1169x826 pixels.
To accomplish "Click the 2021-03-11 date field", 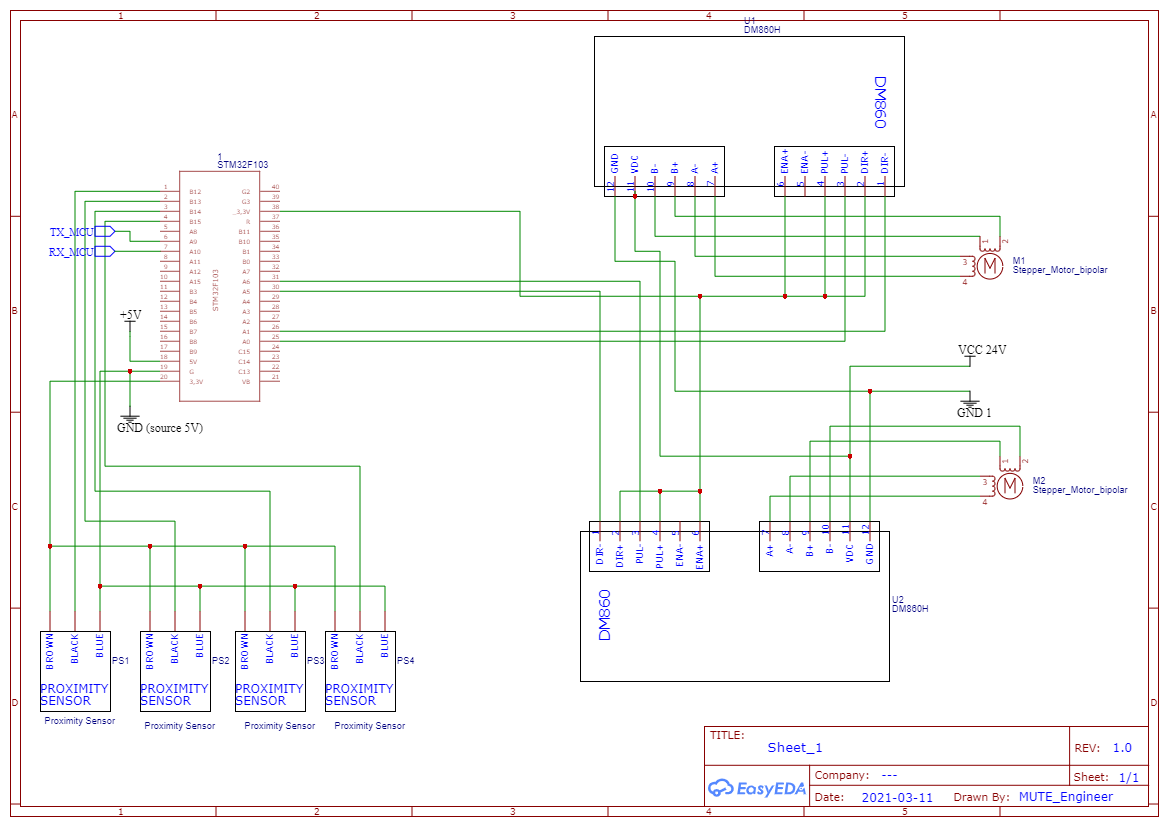I will (895, 796).
